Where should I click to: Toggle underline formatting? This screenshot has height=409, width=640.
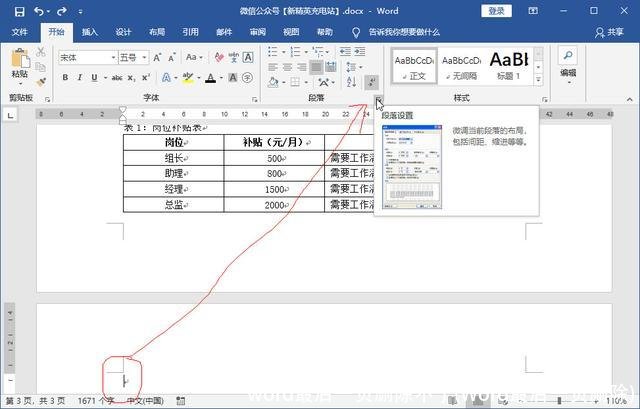click(x=94, y=78)
